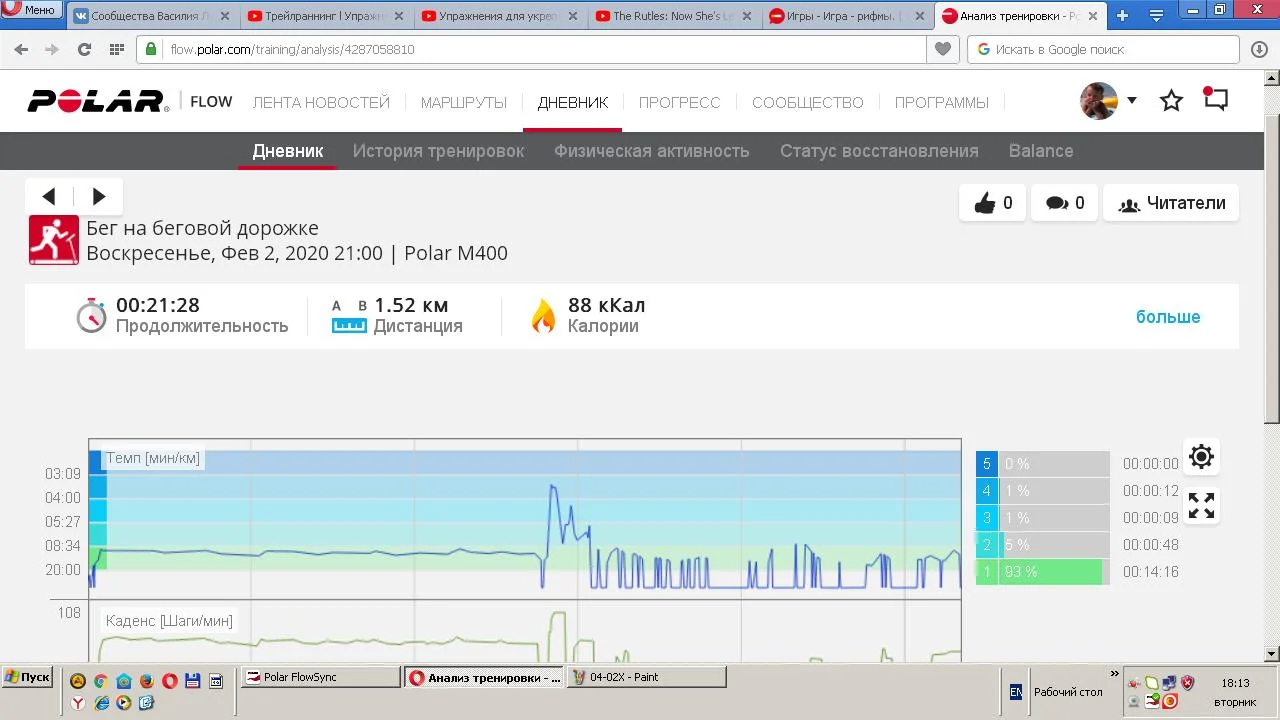Open the ПРОГРЕСС menu item
This screenshot has width=1280, height=720.
[679, 102]
